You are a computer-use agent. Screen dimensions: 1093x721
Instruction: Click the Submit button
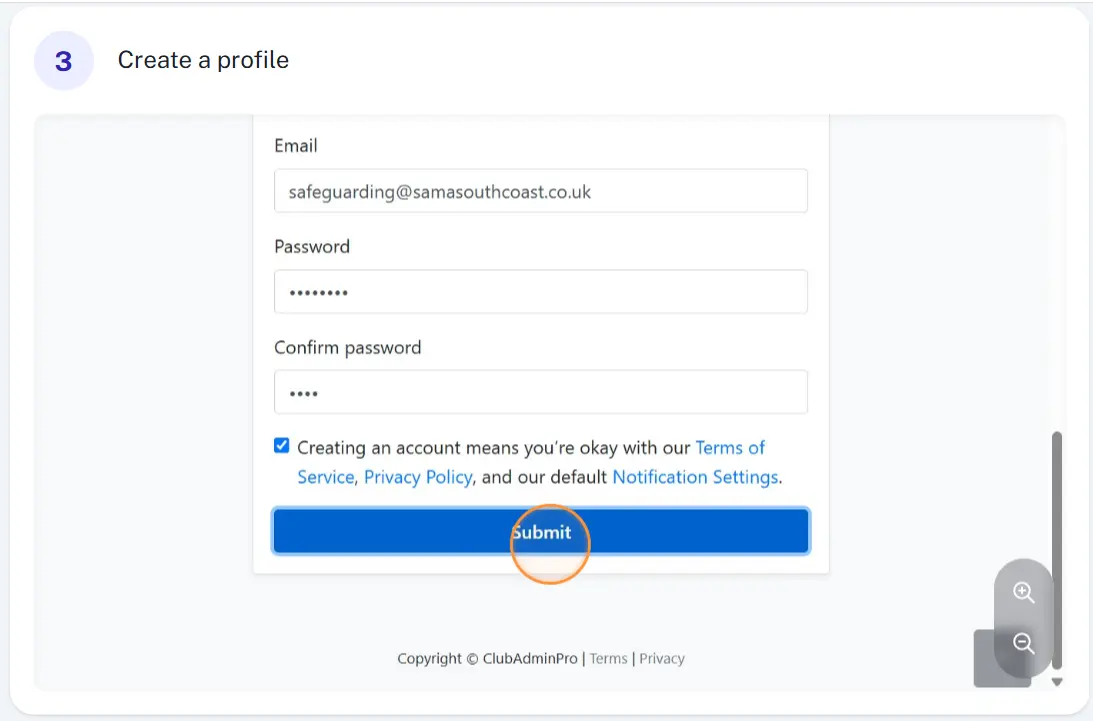click(541, 531)
